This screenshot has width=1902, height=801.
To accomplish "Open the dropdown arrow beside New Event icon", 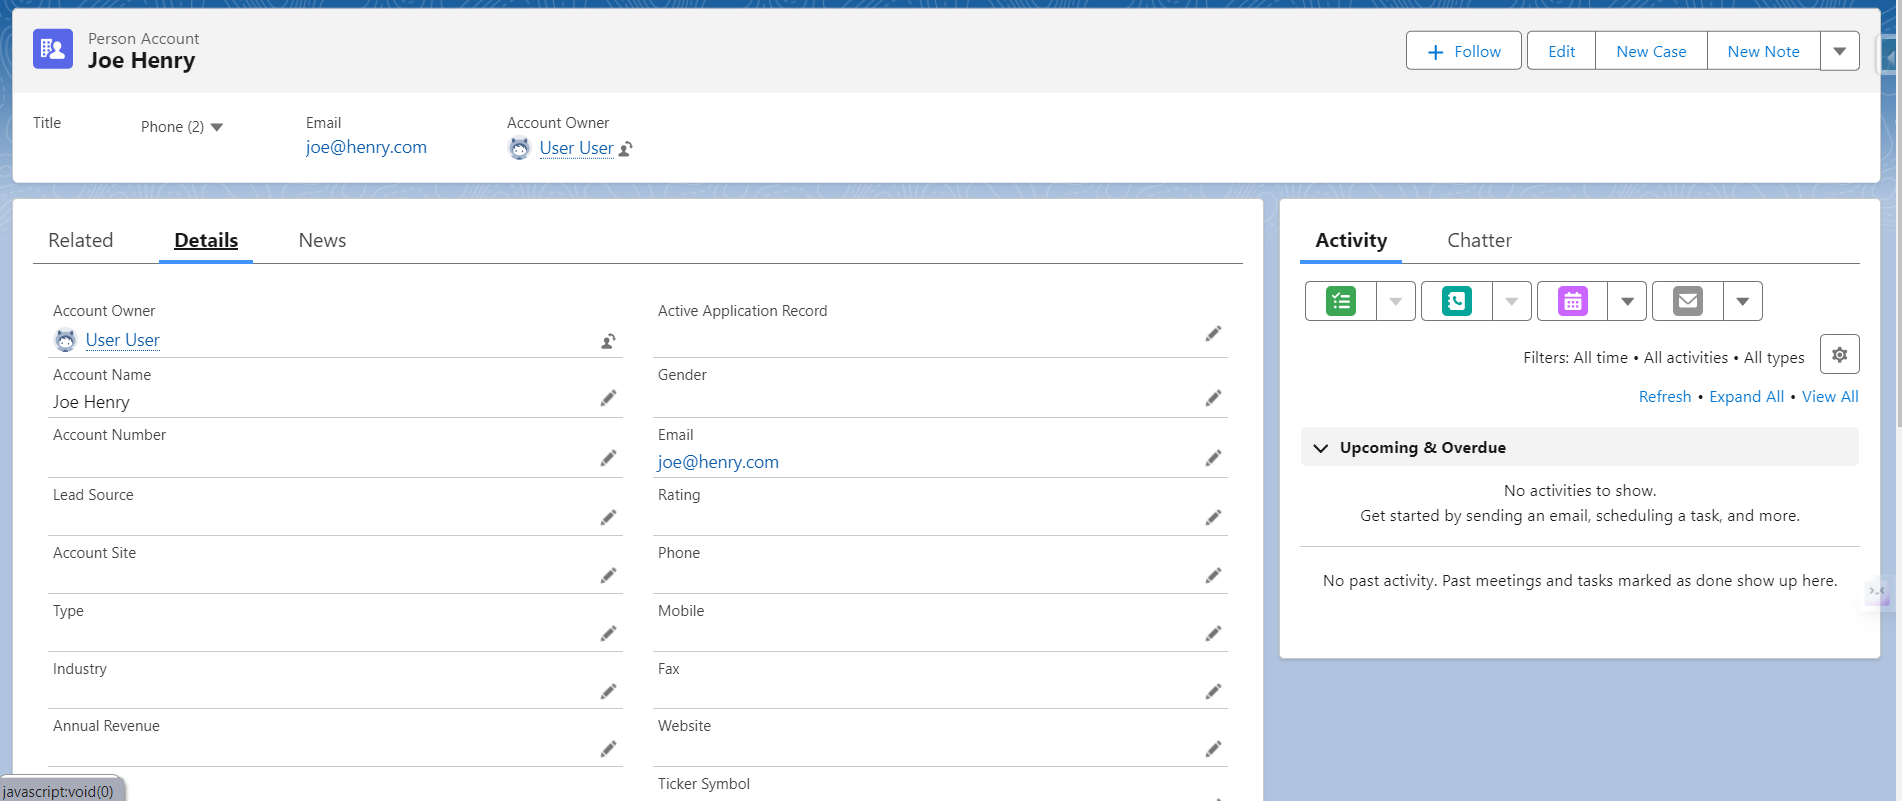I will 1627,301.
